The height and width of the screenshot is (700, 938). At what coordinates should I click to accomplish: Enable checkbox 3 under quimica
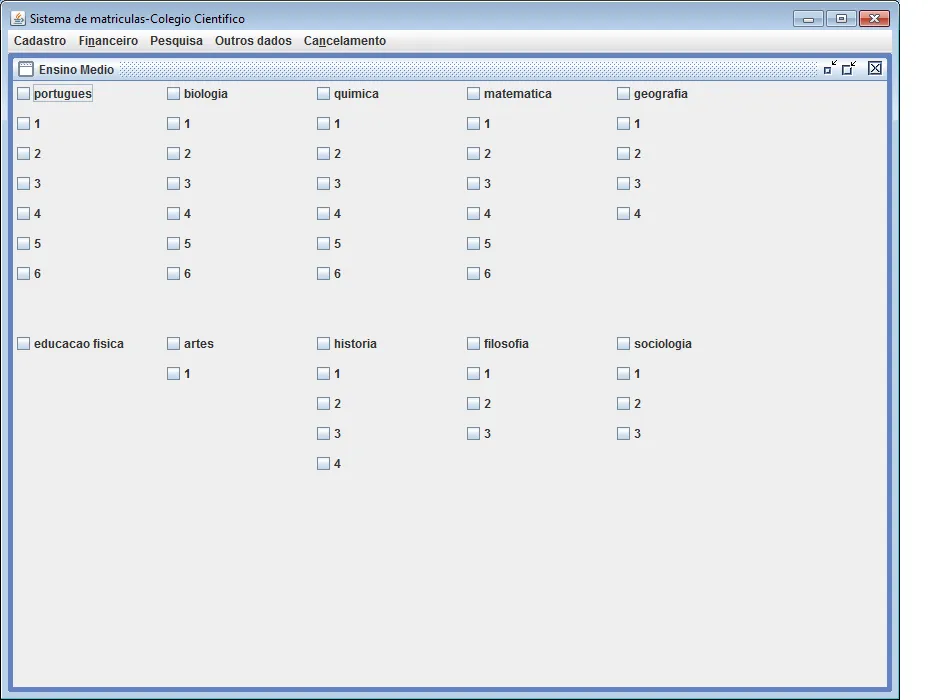tap(324, 183)
